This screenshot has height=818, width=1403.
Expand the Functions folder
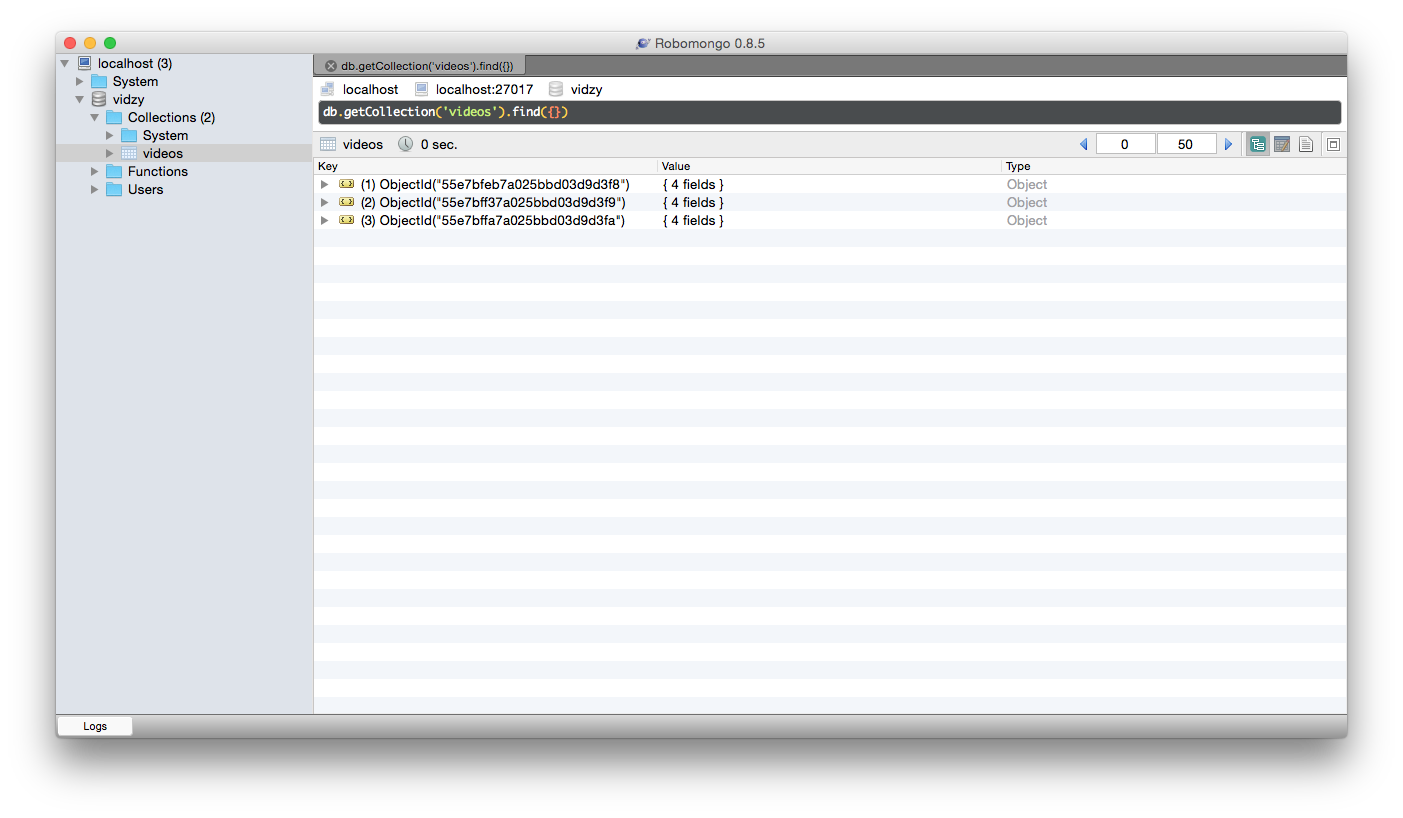coord(95,171)
